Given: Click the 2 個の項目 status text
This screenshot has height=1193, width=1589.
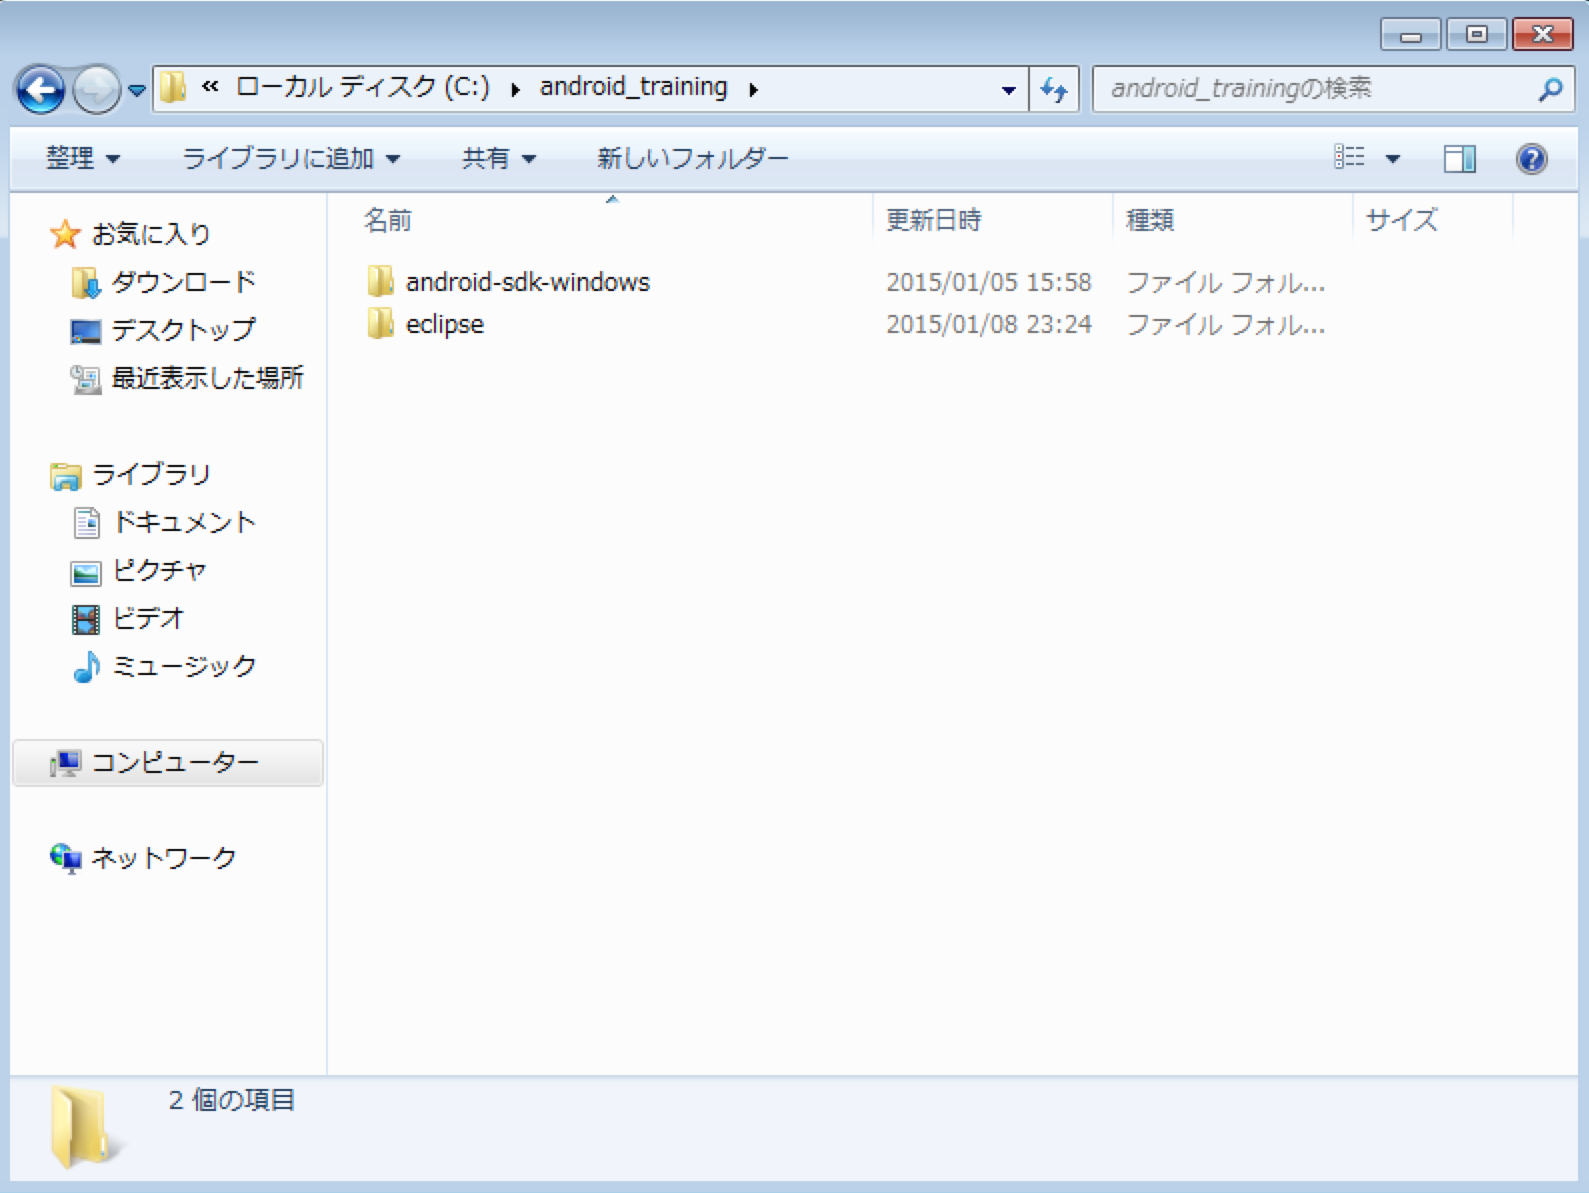Looking at the screenshot, I should tap(231, 1100).
